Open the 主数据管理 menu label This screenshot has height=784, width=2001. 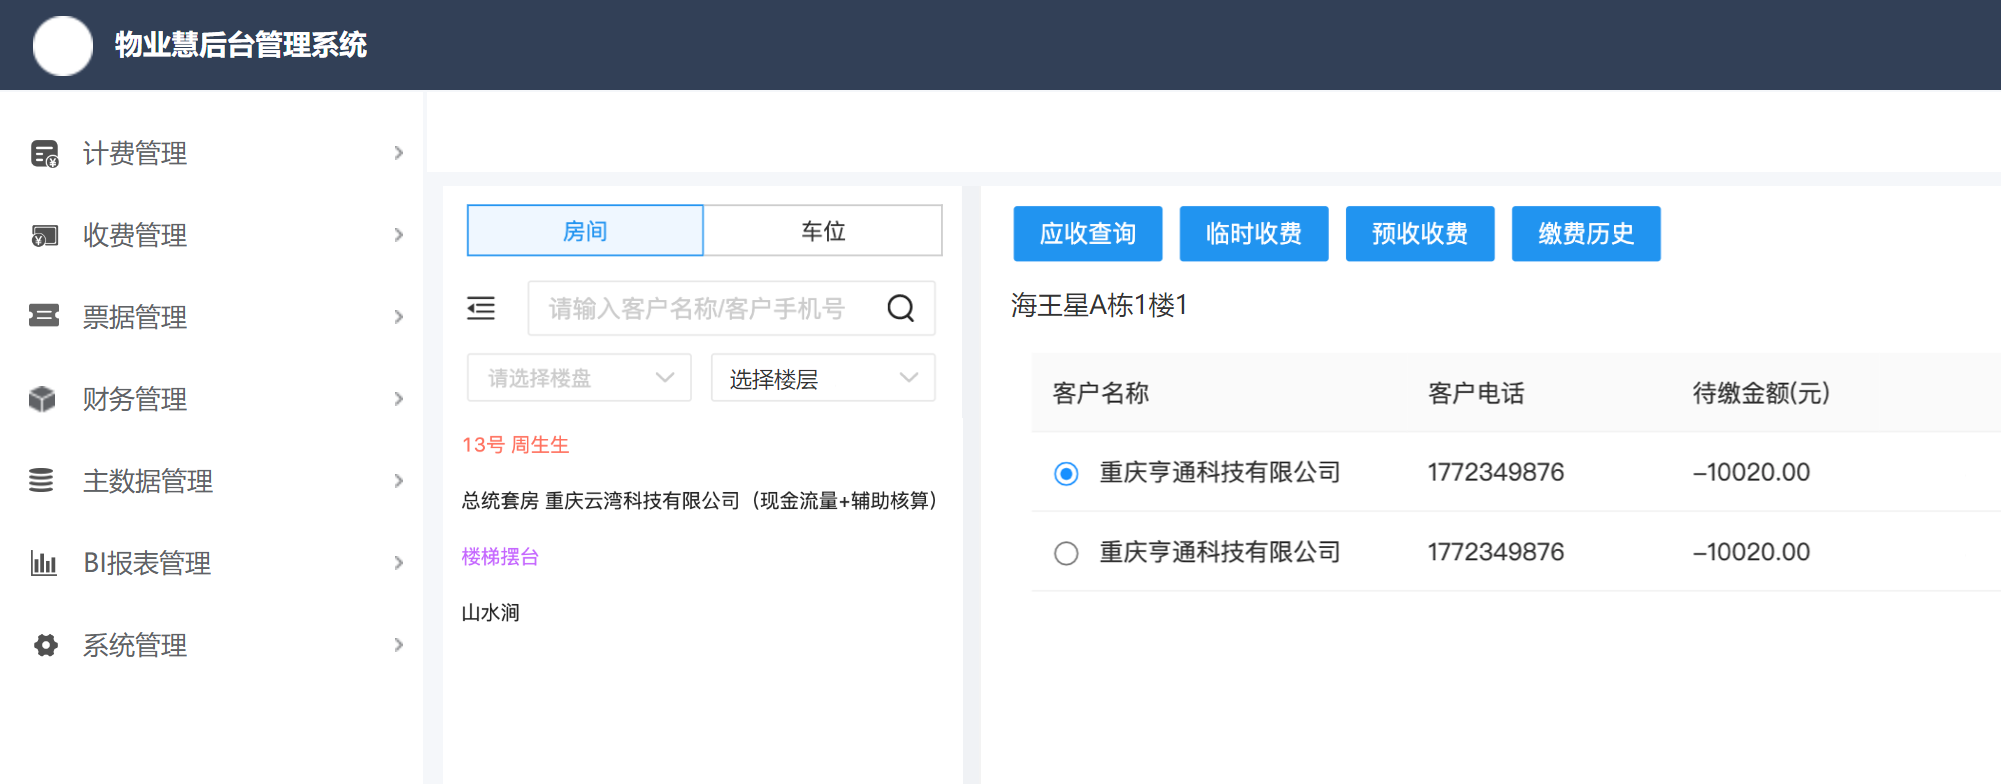click(148, 481)
